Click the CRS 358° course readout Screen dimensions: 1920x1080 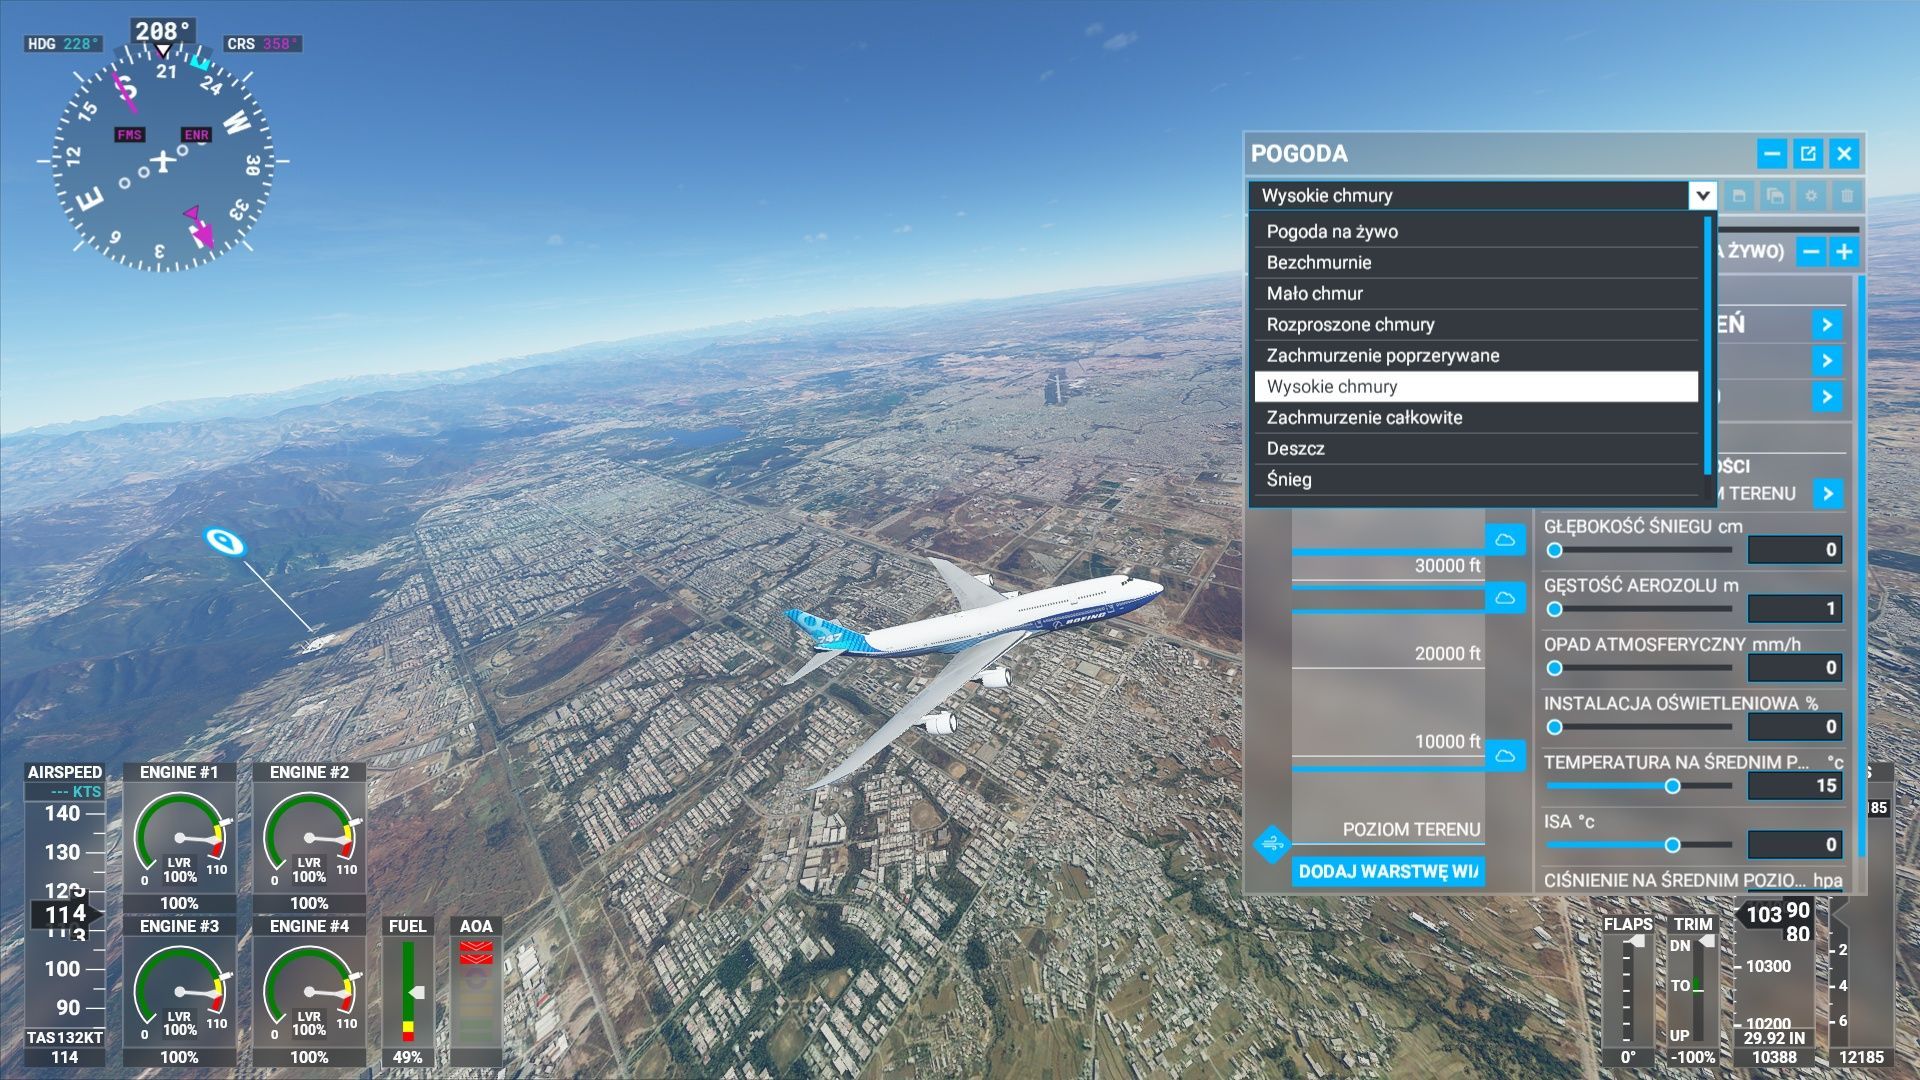(262, 44)
